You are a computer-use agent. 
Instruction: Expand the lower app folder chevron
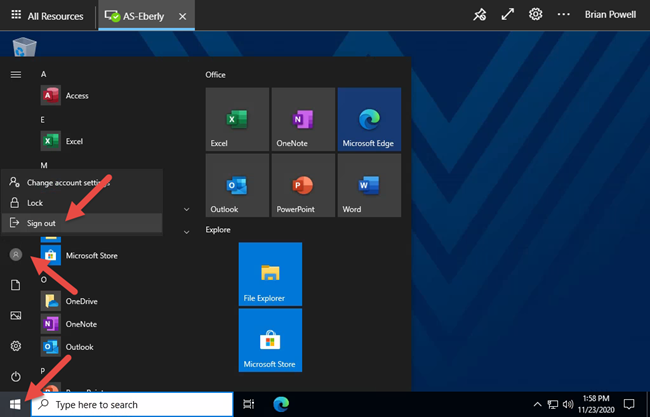coord(187,232)
